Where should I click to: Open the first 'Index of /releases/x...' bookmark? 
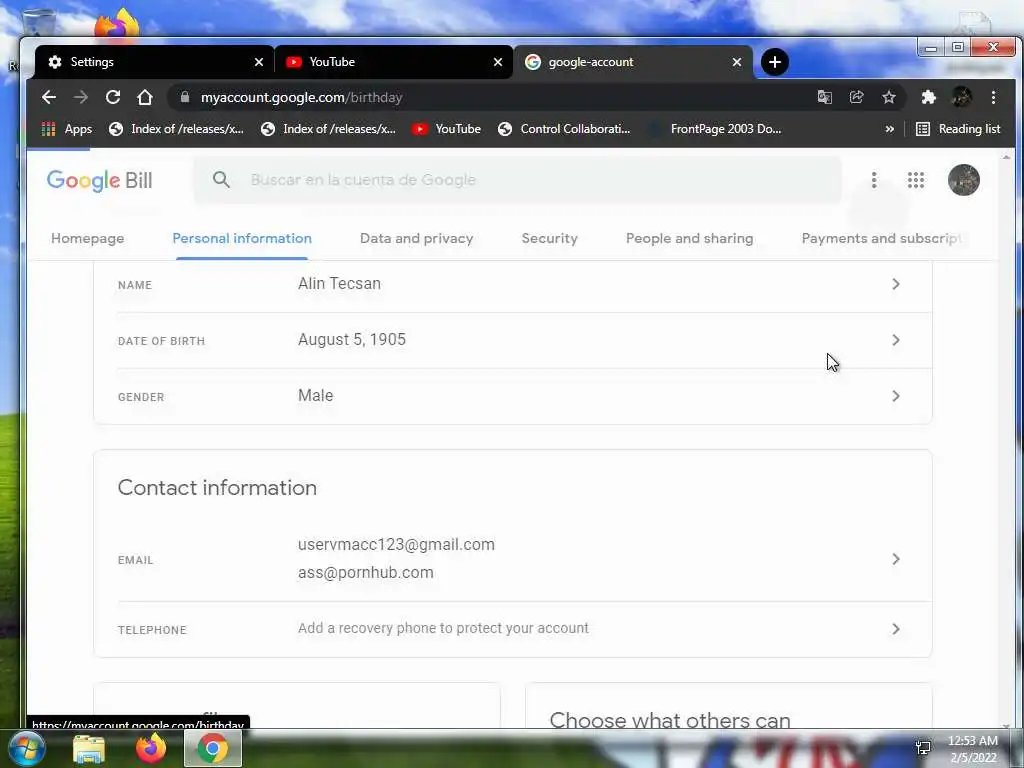(176, 129)
